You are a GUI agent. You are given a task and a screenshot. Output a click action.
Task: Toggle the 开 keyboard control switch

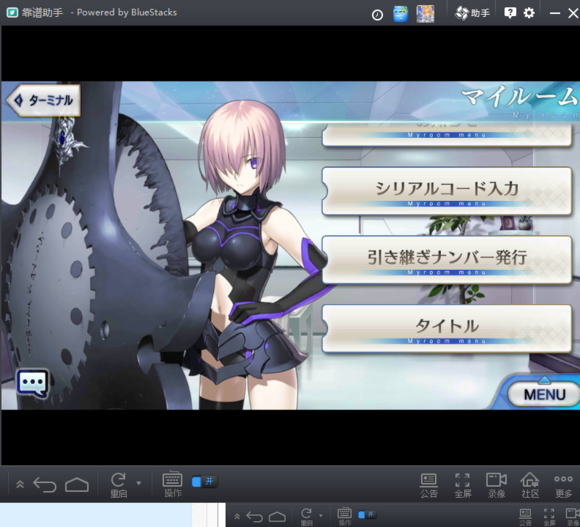click(205, 482)
